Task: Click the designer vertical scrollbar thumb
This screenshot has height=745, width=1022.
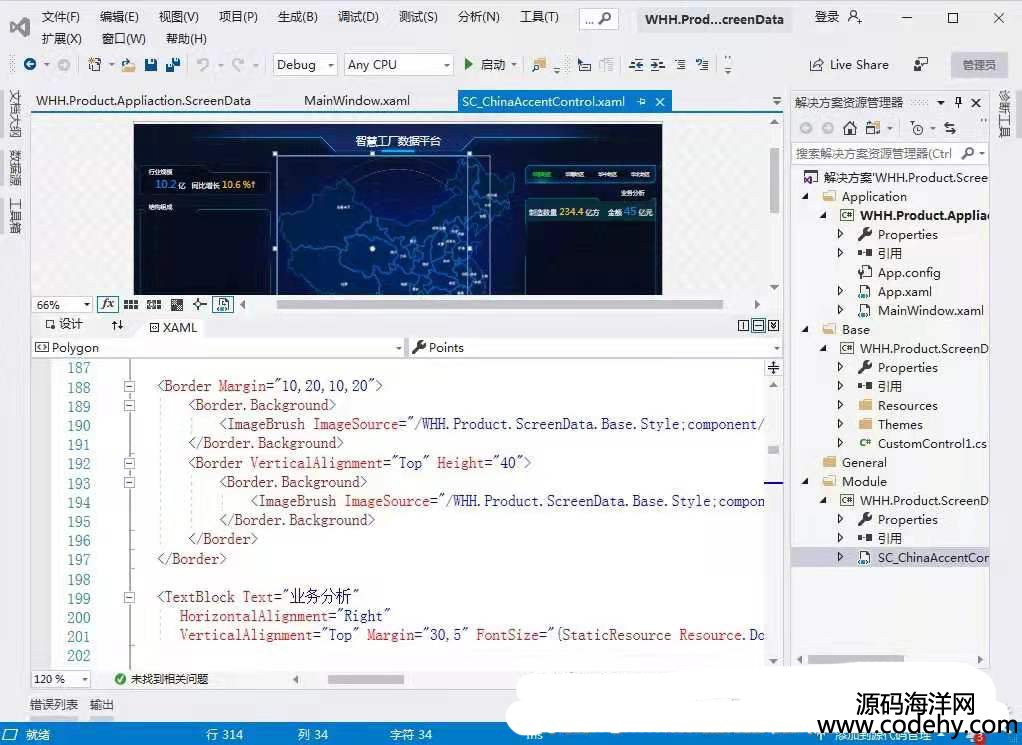Action: tap(774, 181)
